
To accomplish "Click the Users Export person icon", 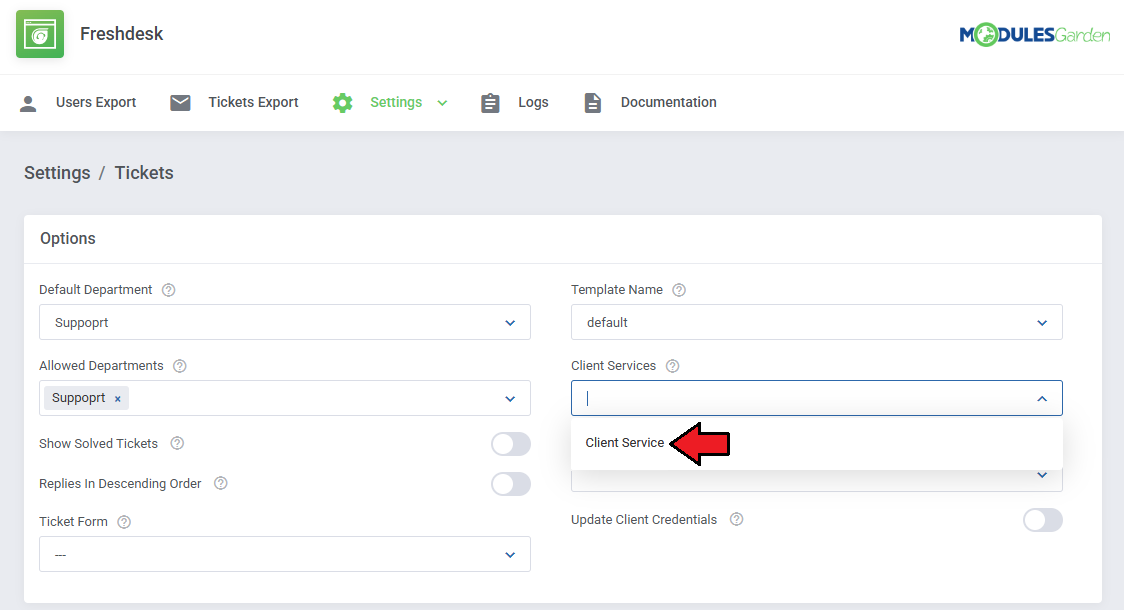I will coord(28,103).
